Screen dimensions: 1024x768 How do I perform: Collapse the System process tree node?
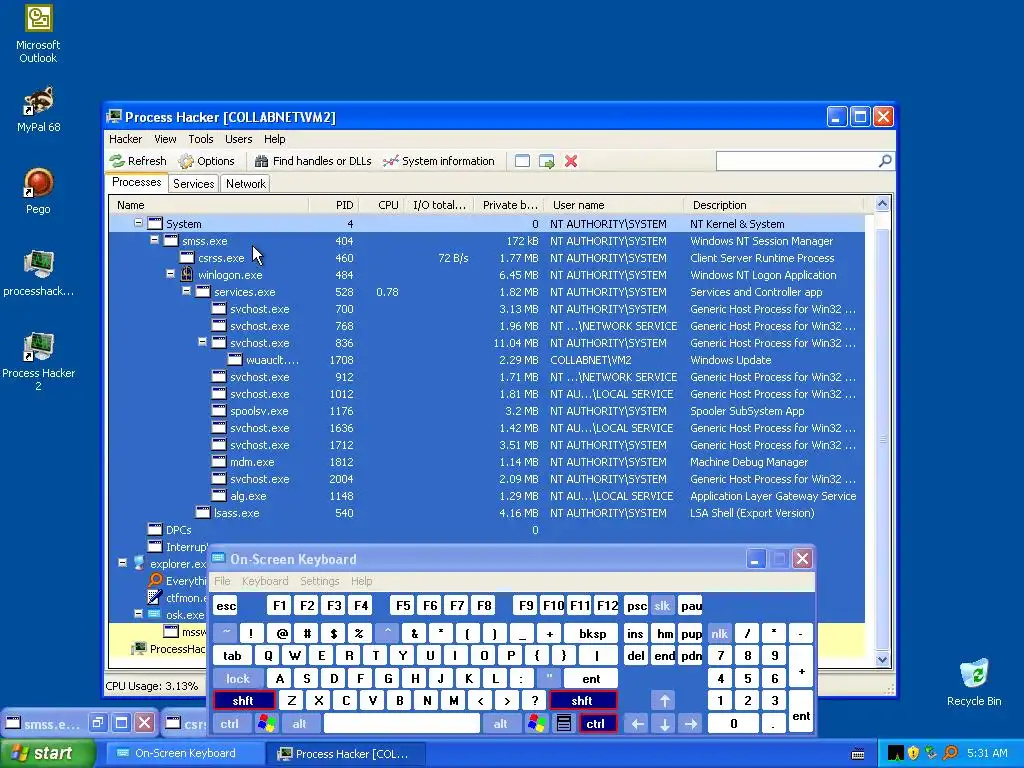138,223
